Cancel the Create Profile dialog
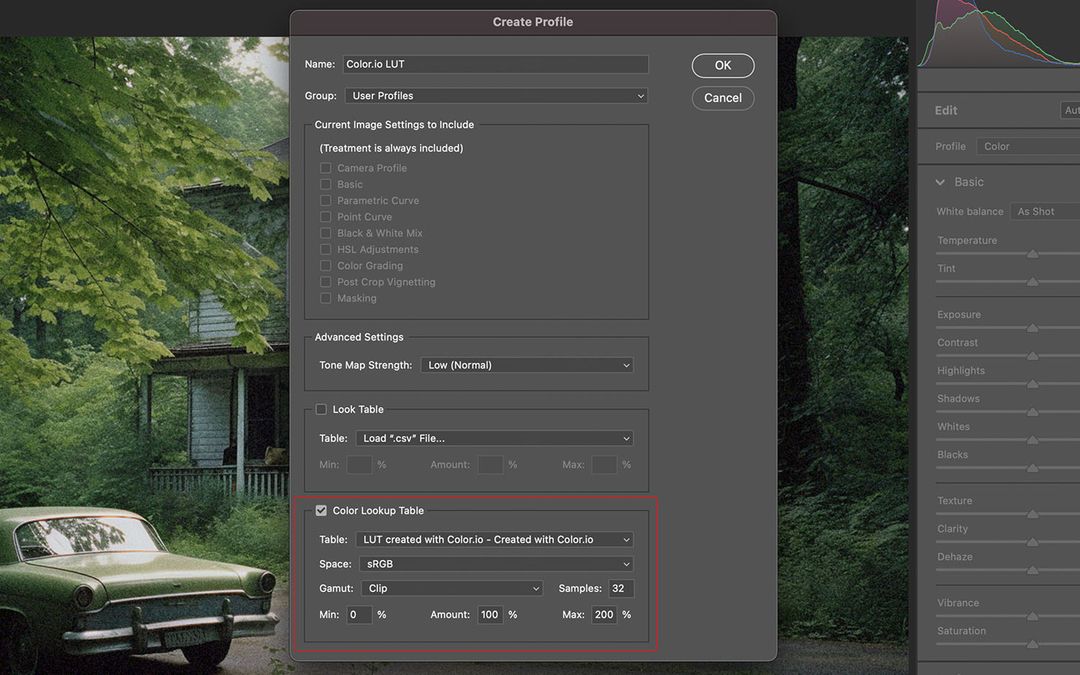 (722, 98)
